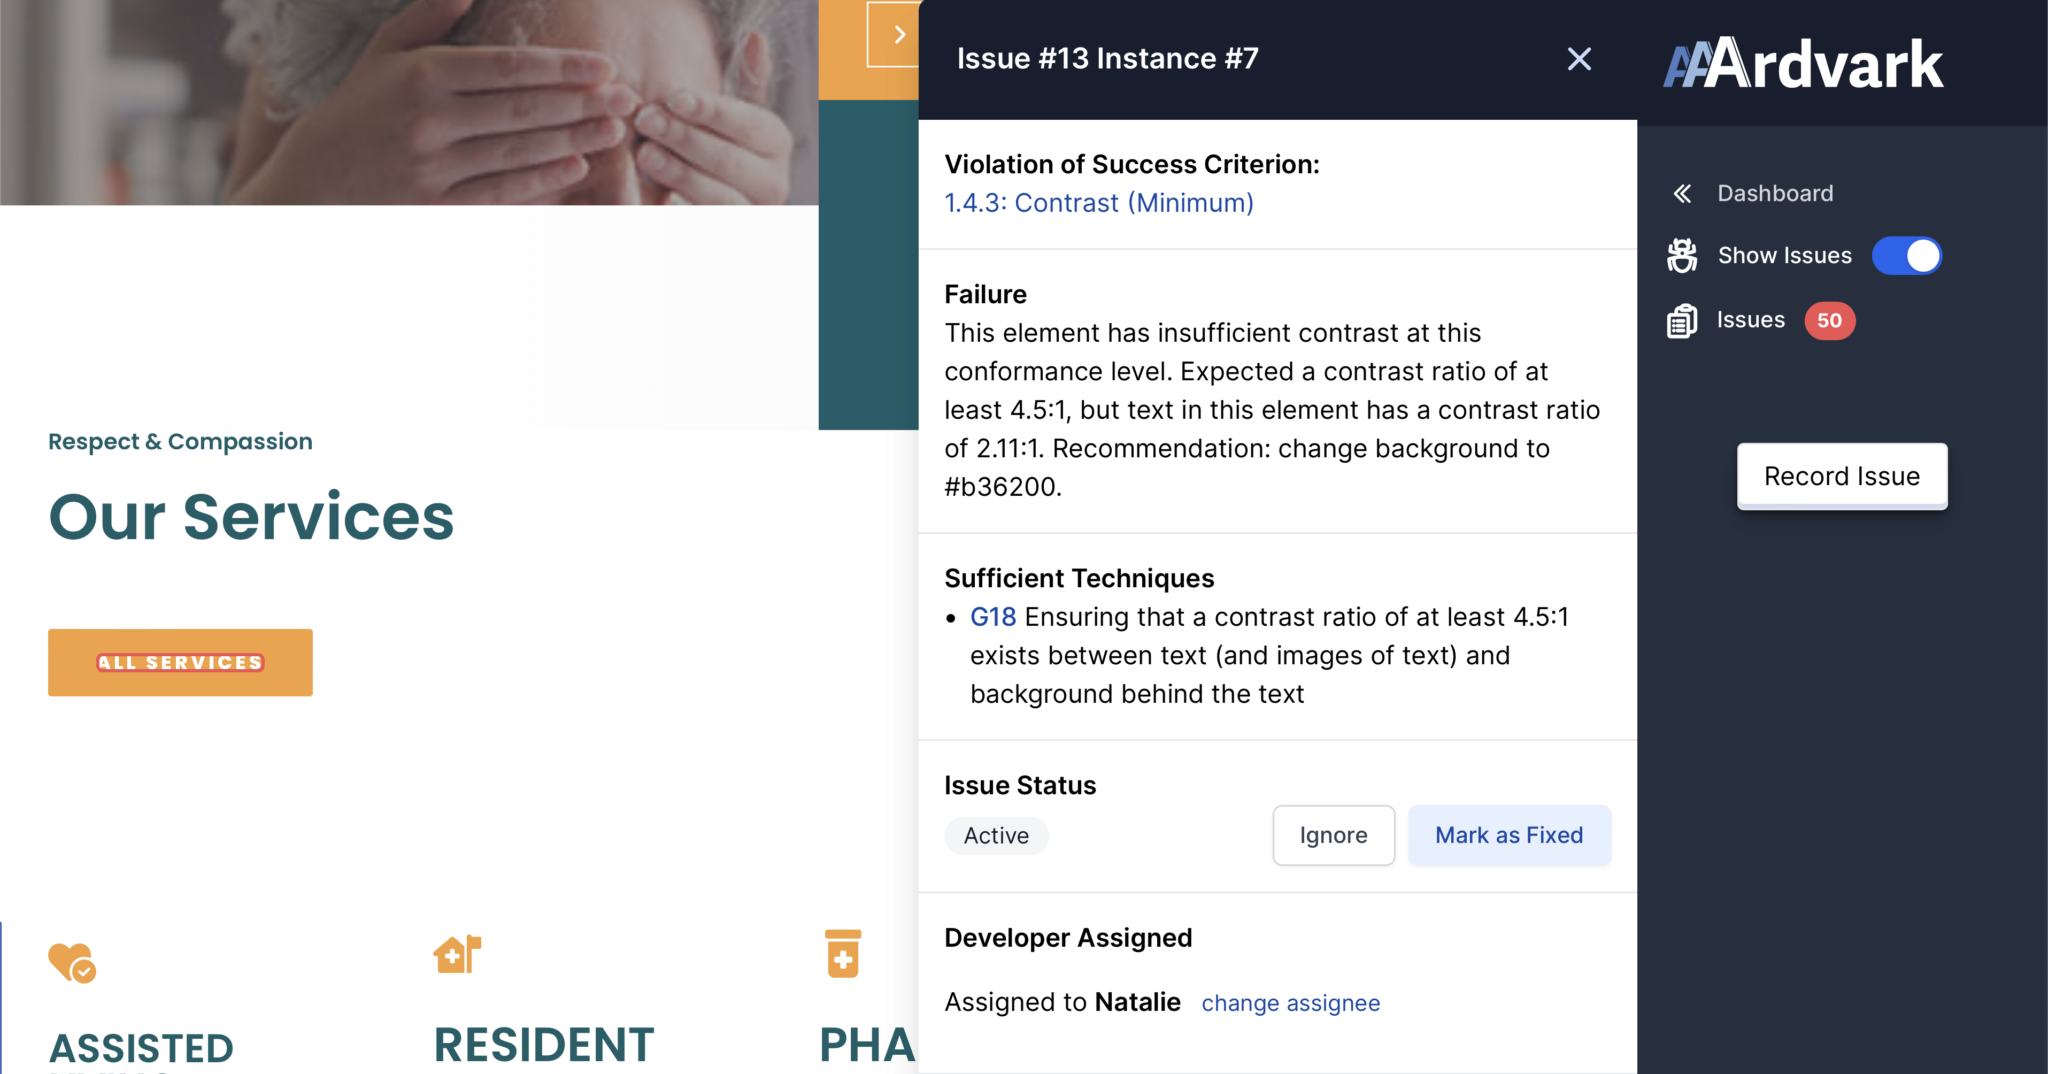Screen dimensions: 2048x1074
Task: Toggle the Show Issues switch off
Action: tap(1906, 256)
